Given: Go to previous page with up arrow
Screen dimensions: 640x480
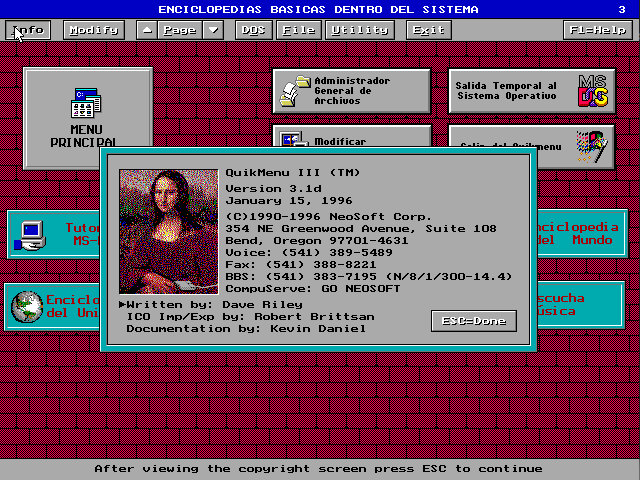Looking at the screenshot, I should tap(147, 30).
